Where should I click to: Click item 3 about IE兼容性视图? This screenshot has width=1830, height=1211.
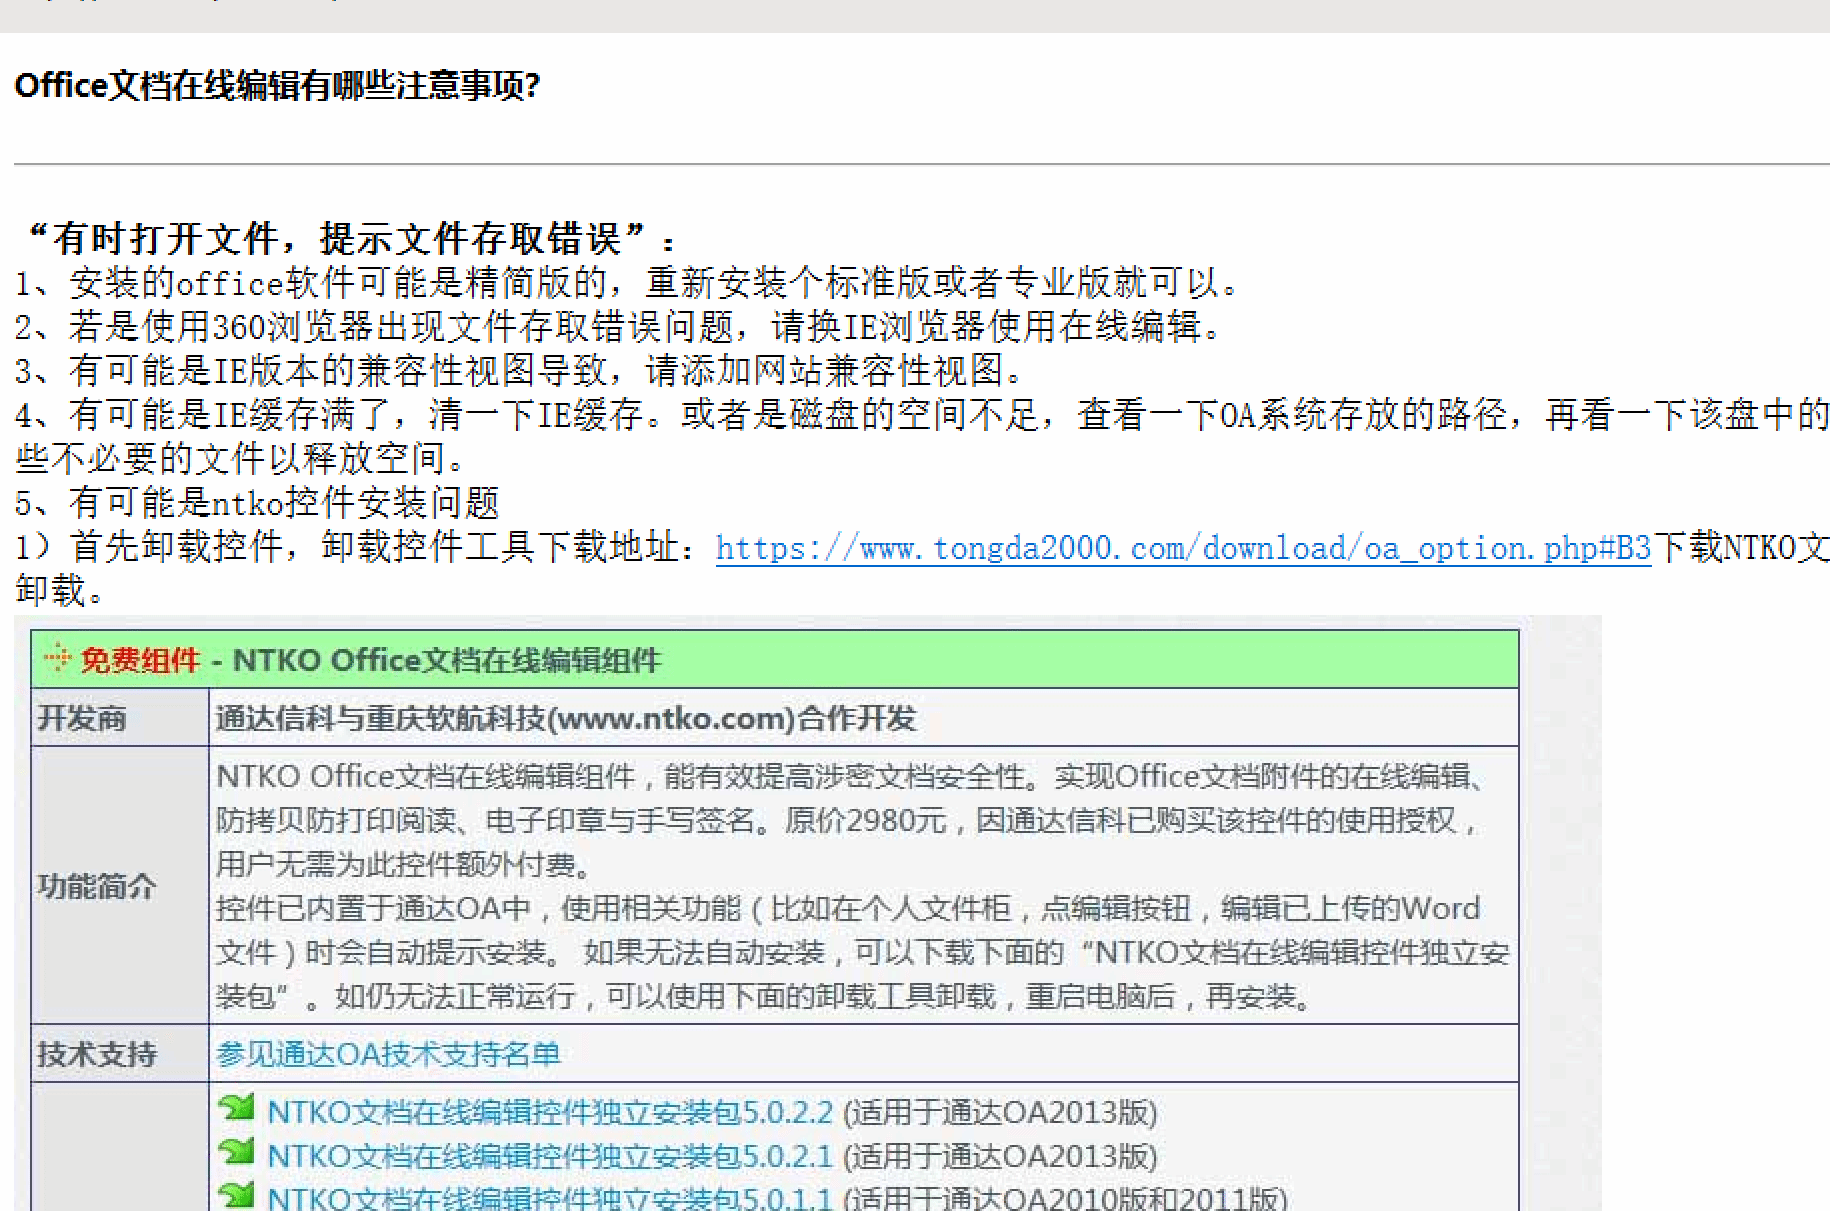tap(521, 371)
